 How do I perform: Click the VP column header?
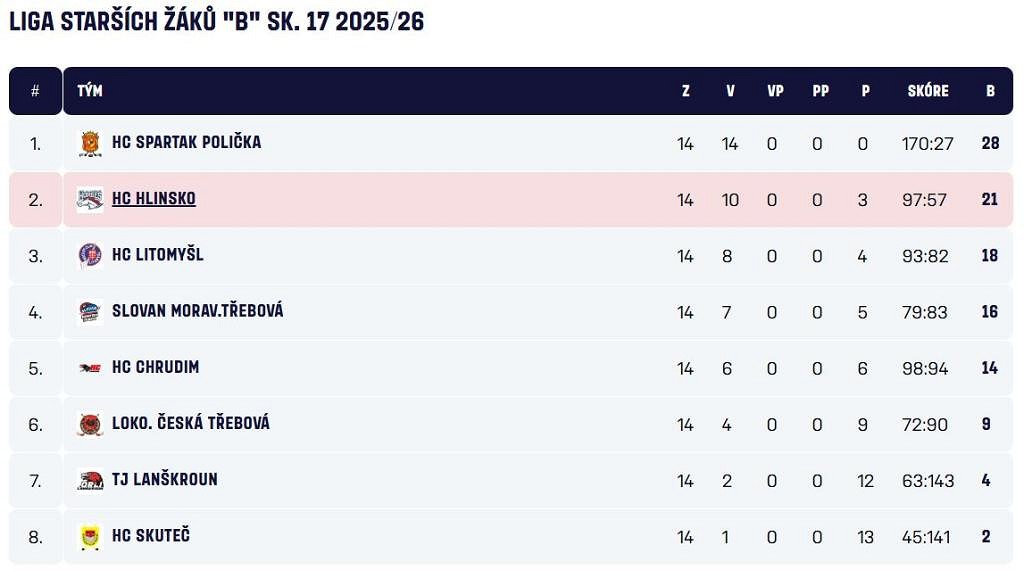coord(775,91)
